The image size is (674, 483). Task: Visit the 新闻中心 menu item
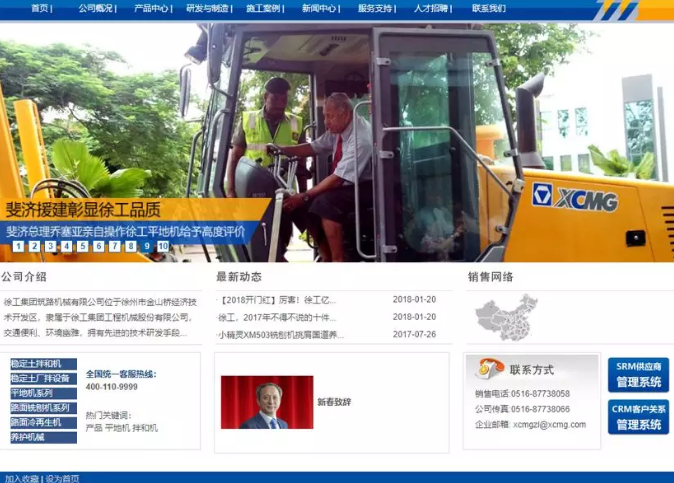[319, 8]
